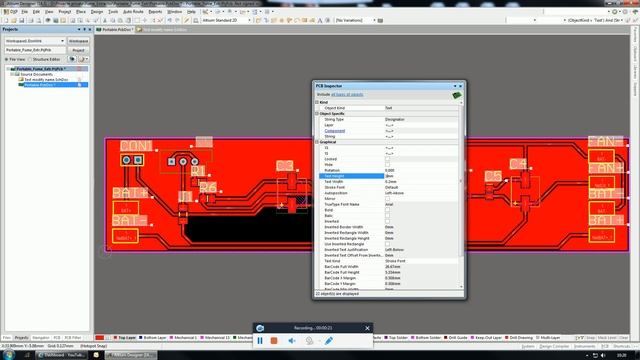The width and height of the screenshot is (640, 360).
Task: Pause the screen recording
Action: tap(260, 340)
